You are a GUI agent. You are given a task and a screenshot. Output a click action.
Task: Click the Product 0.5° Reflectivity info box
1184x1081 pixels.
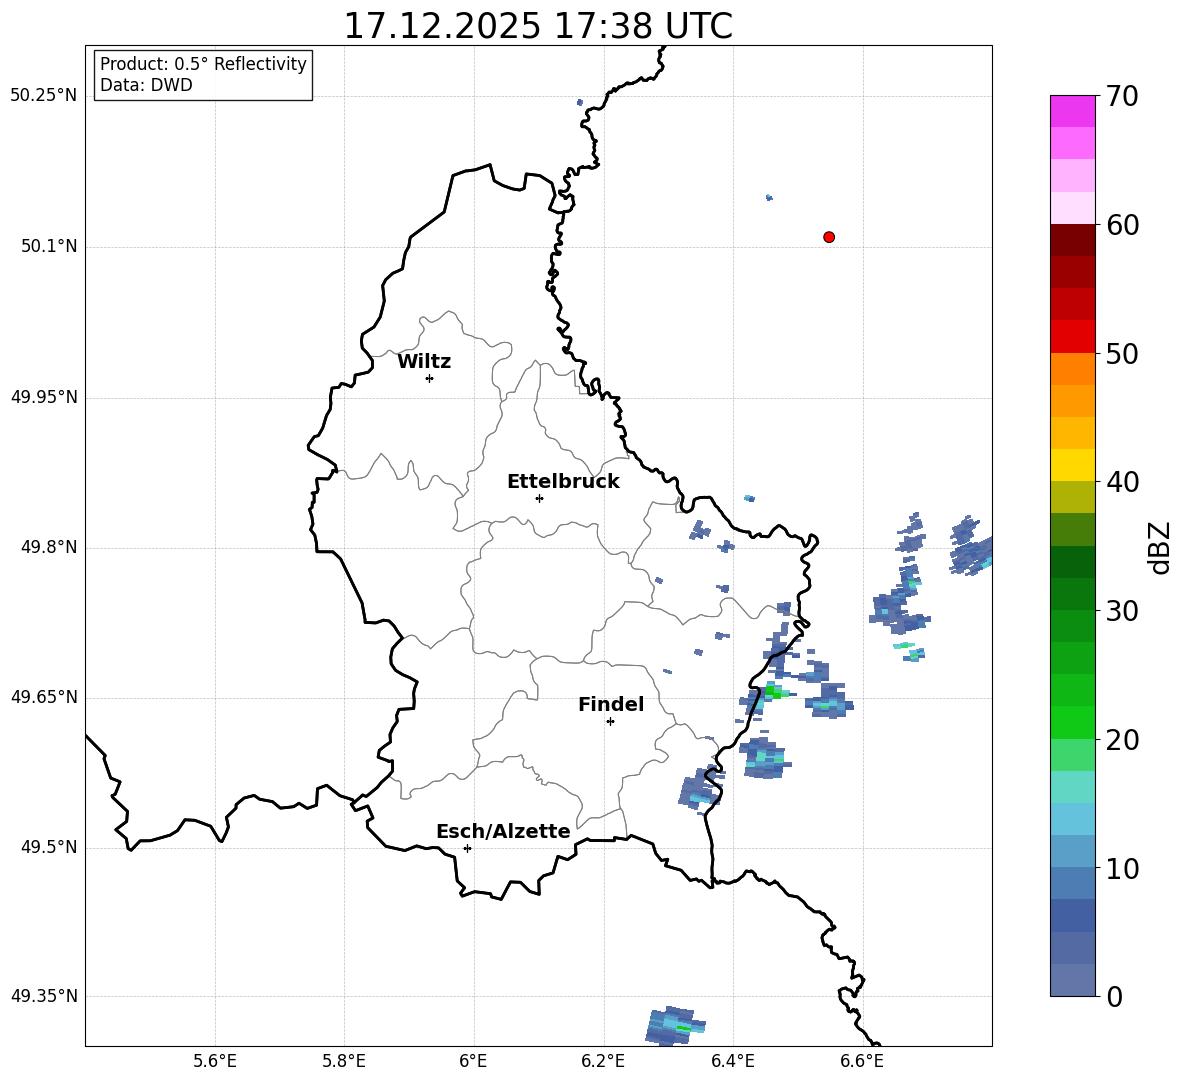pyautogui.click(x=203, y=74)
